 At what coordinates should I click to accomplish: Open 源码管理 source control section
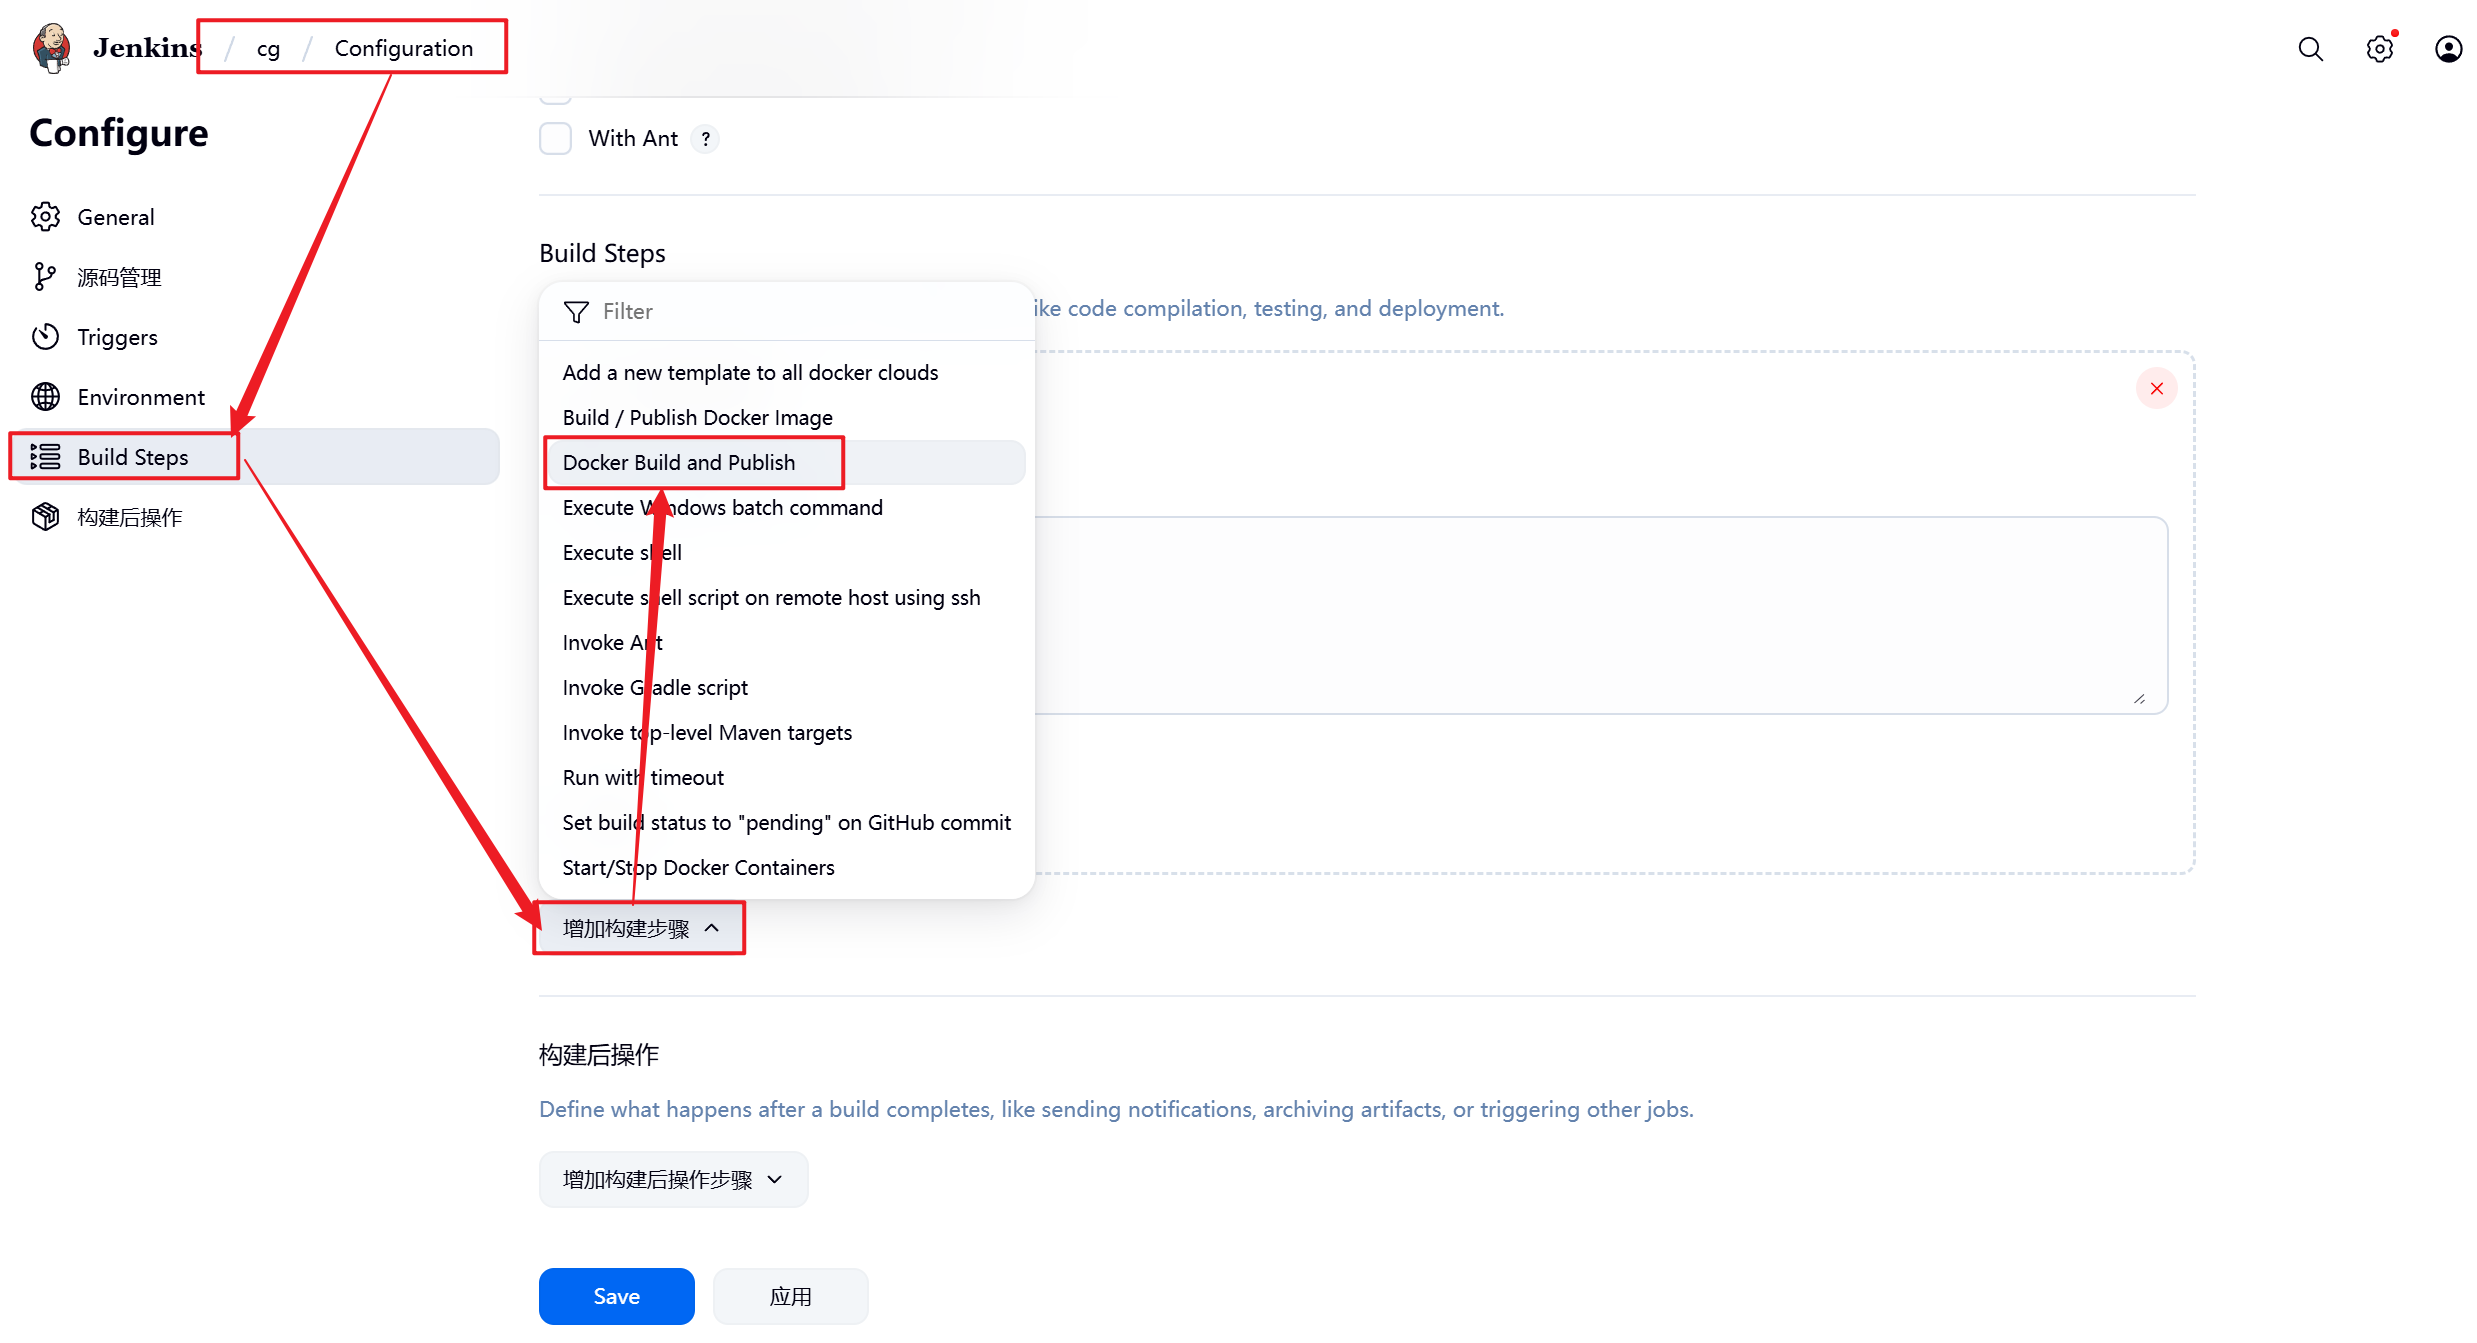tap(119, 277)
